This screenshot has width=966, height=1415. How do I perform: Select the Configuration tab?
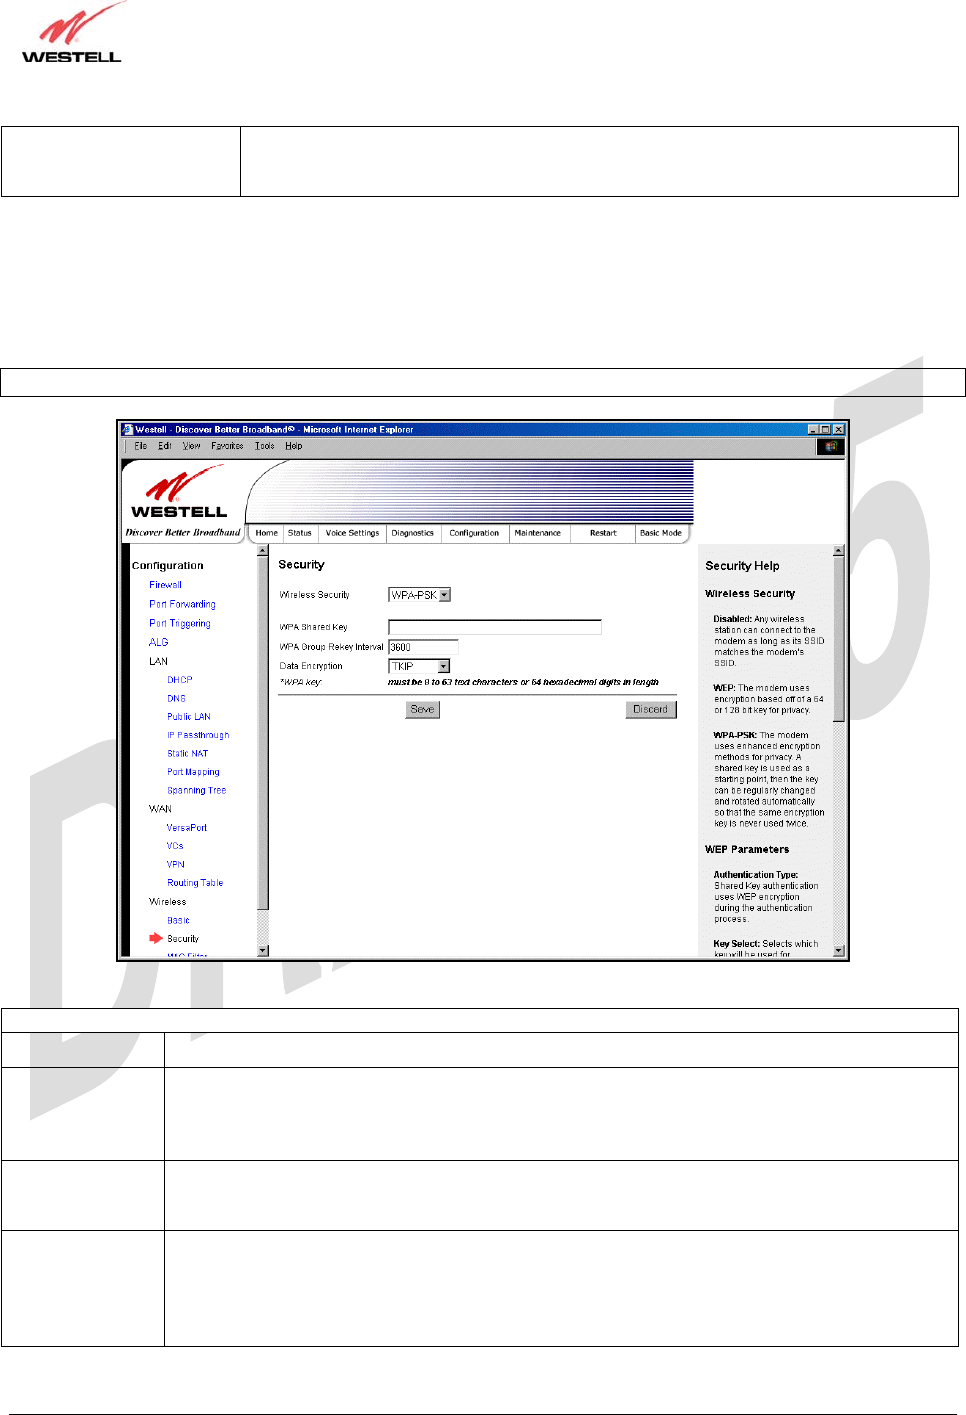pyautogui.click(x=474, y=533)
